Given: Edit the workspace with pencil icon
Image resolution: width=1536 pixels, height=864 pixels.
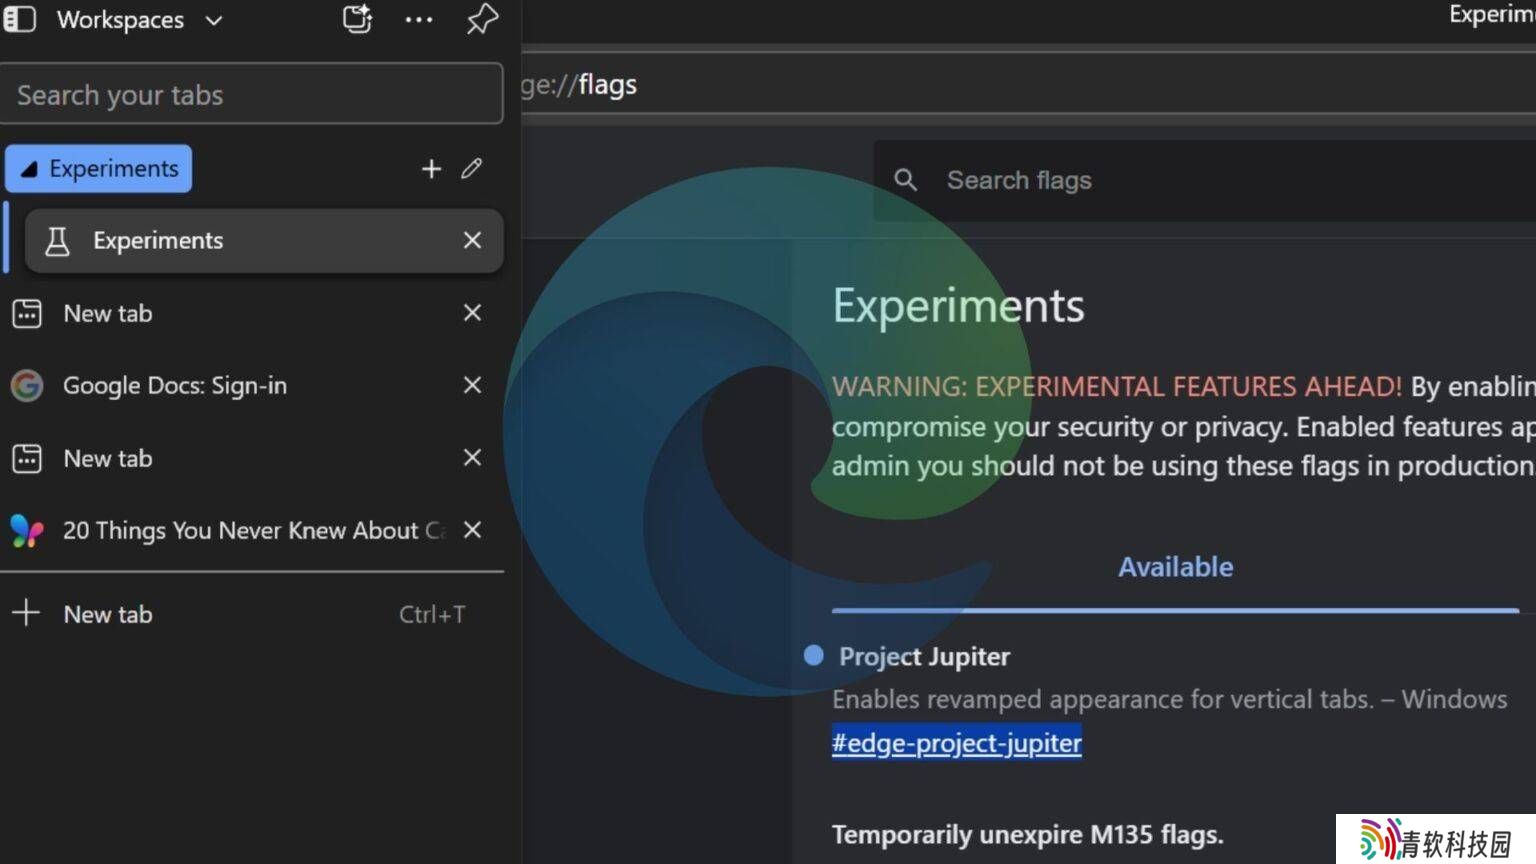Looking at the screenshot, I should (x=472, y=168).
